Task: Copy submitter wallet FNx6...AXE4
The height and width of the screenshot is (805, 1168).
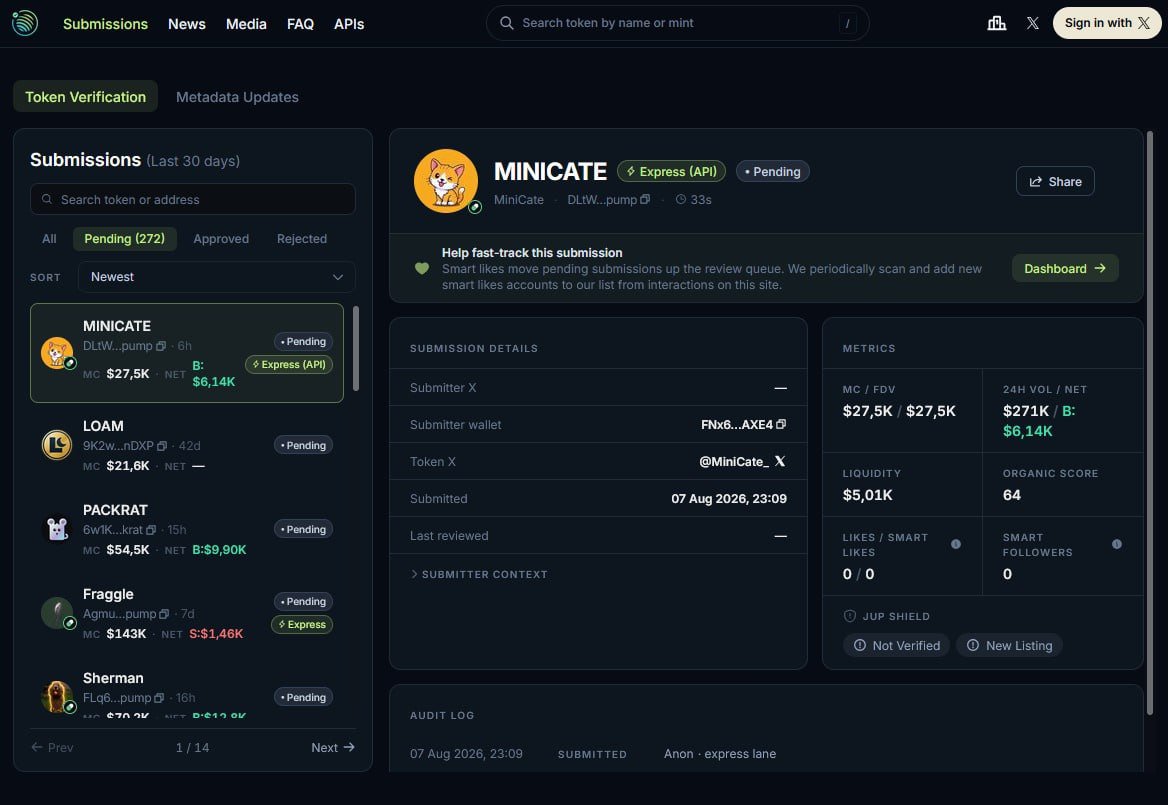Action: pos(781,424)
